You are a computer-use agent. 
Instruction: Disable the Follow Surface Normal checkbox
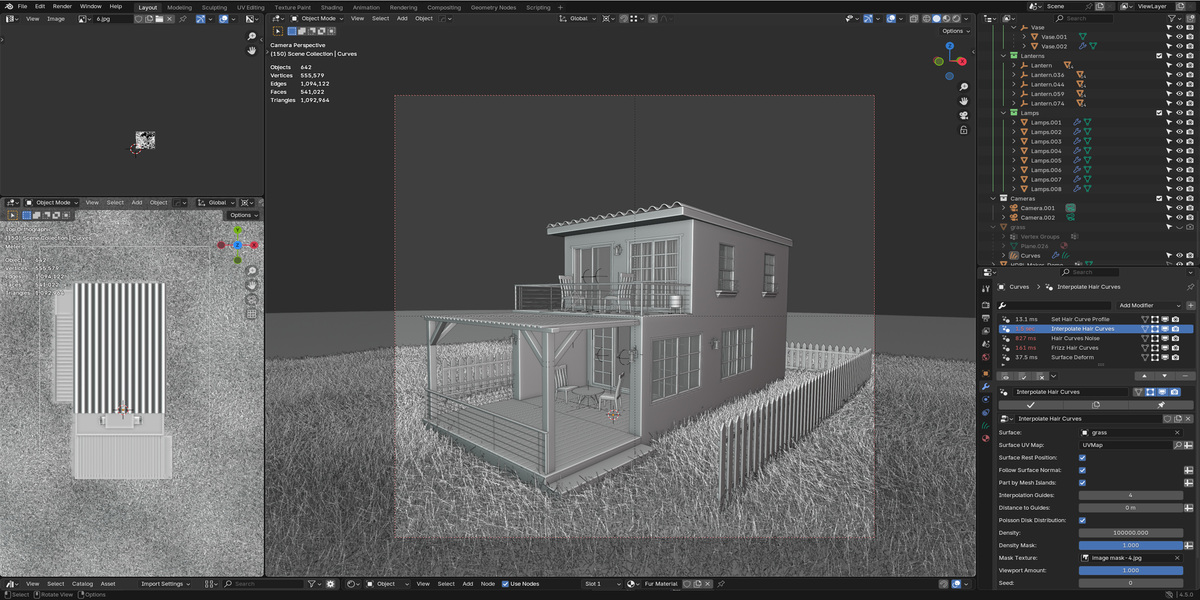coord(1083,470)
